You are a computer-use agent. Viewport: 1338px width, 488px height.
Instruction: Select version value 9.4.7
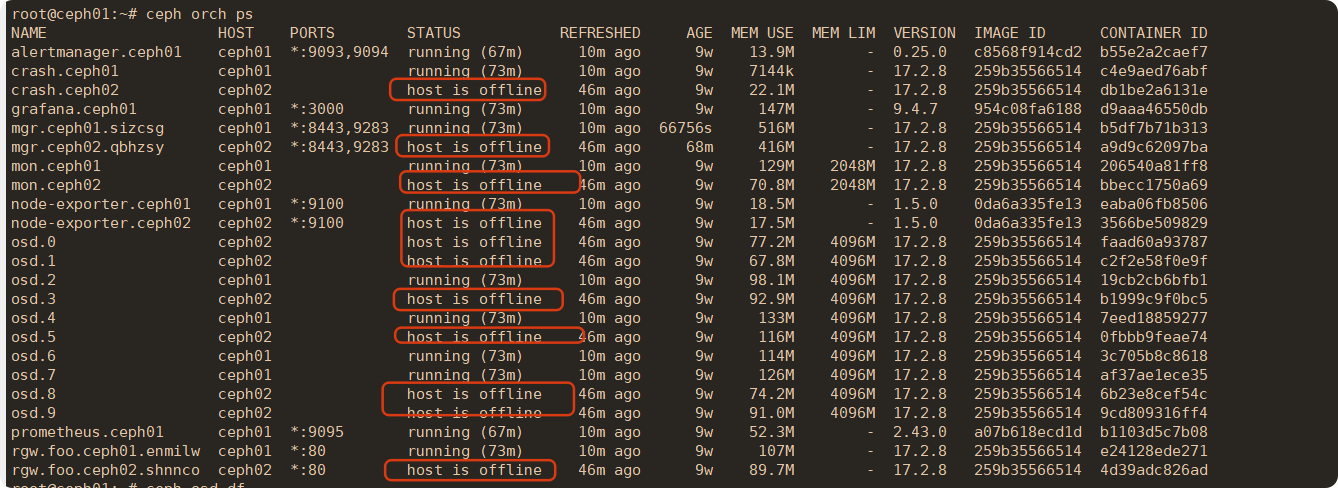pyautogui.click(x=915, y=109)
